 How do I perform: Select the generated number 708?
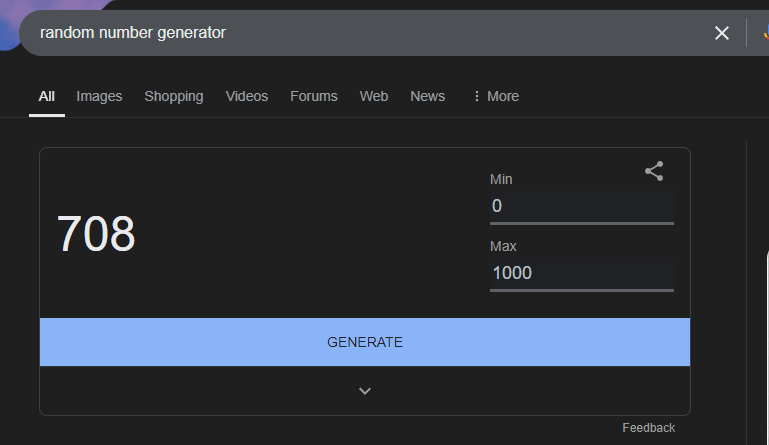click(x=96, y=234)
